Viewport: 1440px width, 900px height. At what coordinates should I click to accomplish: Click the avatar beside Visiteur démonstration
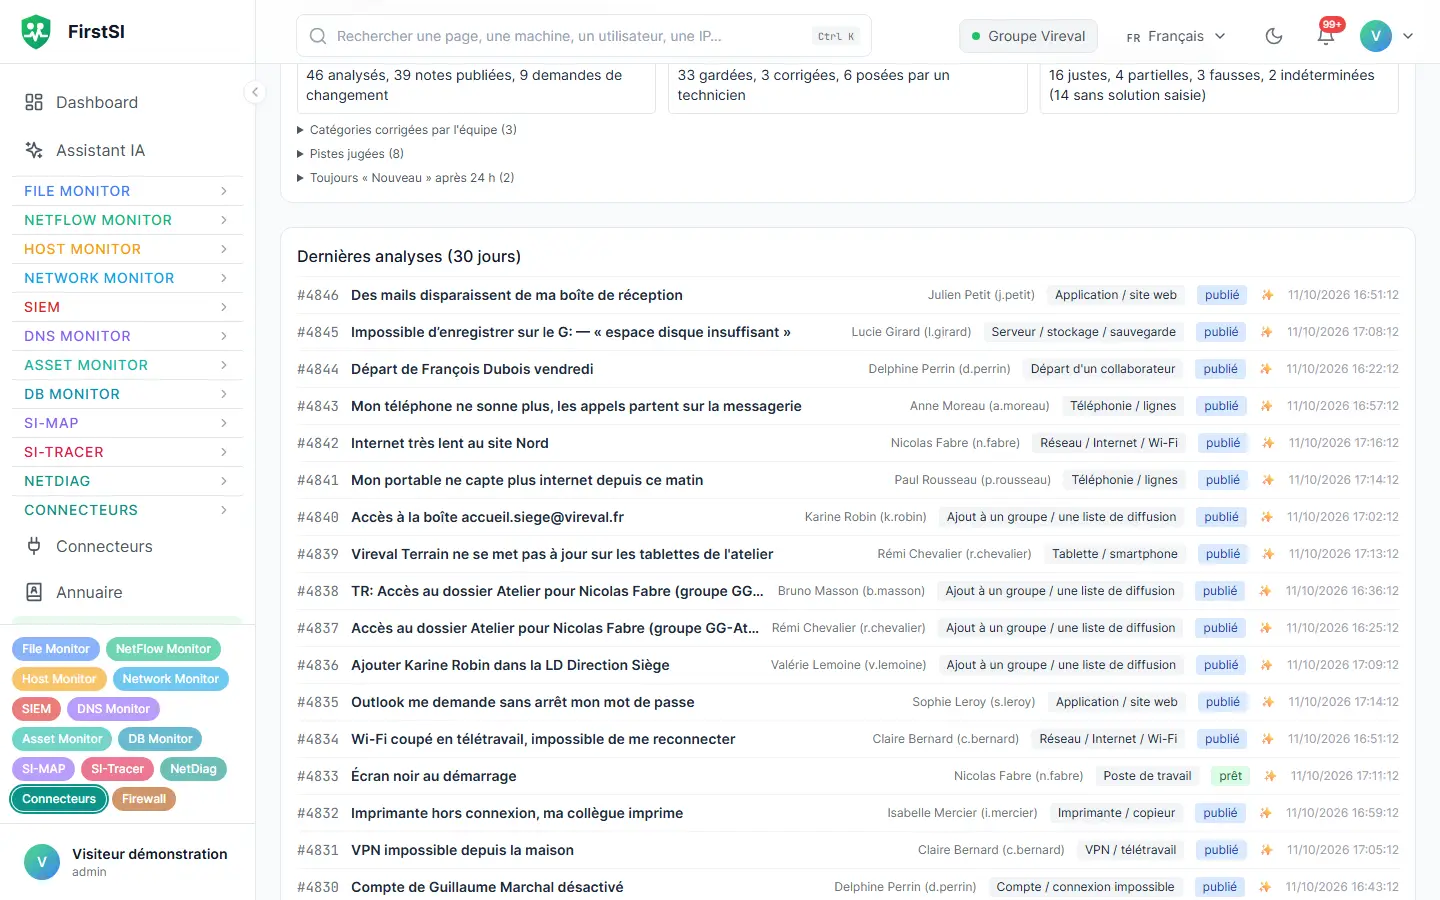click(42, 862)
